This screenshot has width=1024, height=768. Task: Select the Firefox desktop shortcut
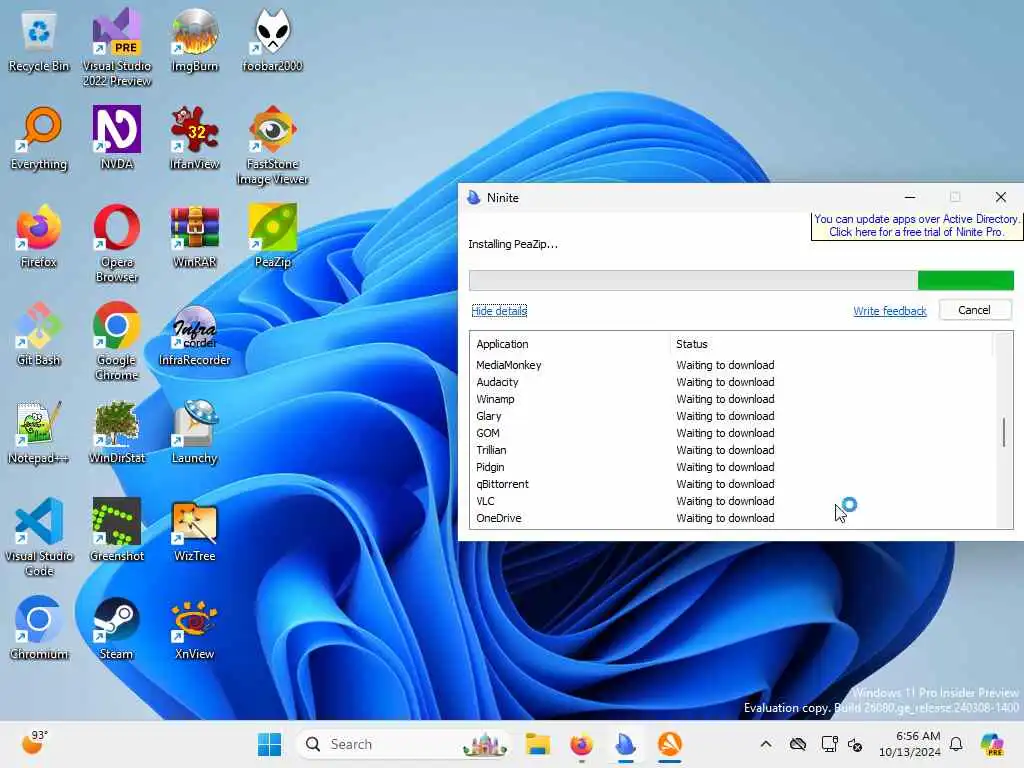[x=39, y=236]
